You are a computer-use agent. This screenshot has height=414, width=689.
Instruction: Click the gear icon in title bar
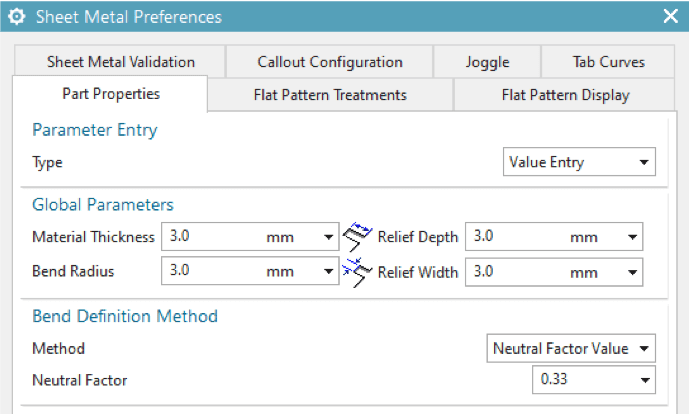[x=17, y=17]
